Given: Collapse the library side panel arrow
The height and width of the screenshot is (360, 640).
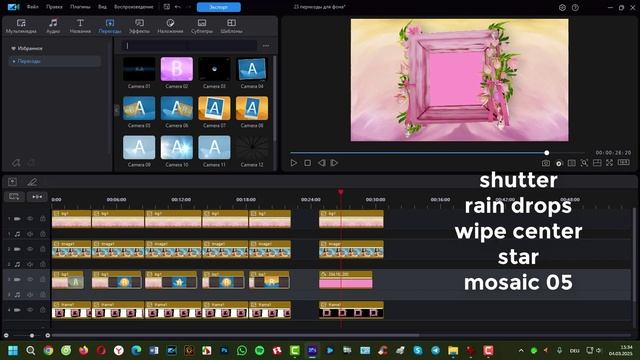Looking at the screenshot, I should pyautogui.click(x=117, y=110).
